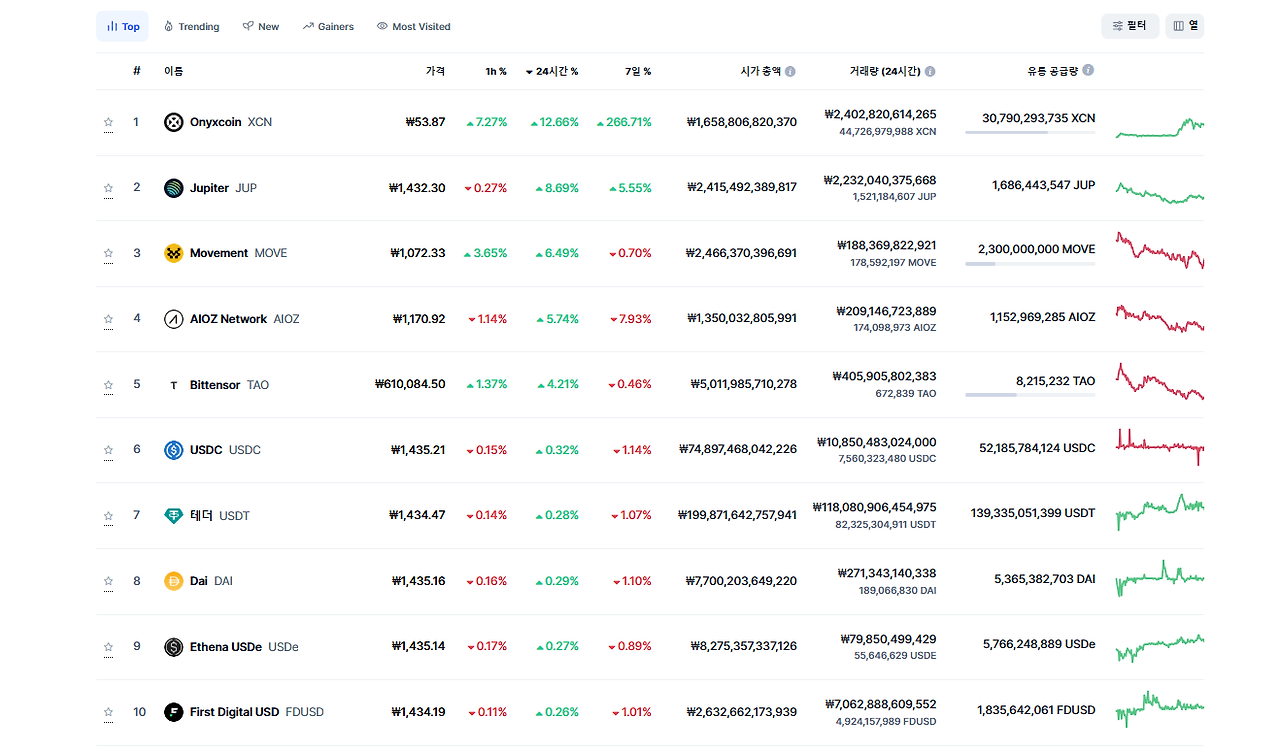Click Jupiter market cap ₩2,415,492,389,817
This screenshot has height=751, width=1280.
(x=742, y=187)
